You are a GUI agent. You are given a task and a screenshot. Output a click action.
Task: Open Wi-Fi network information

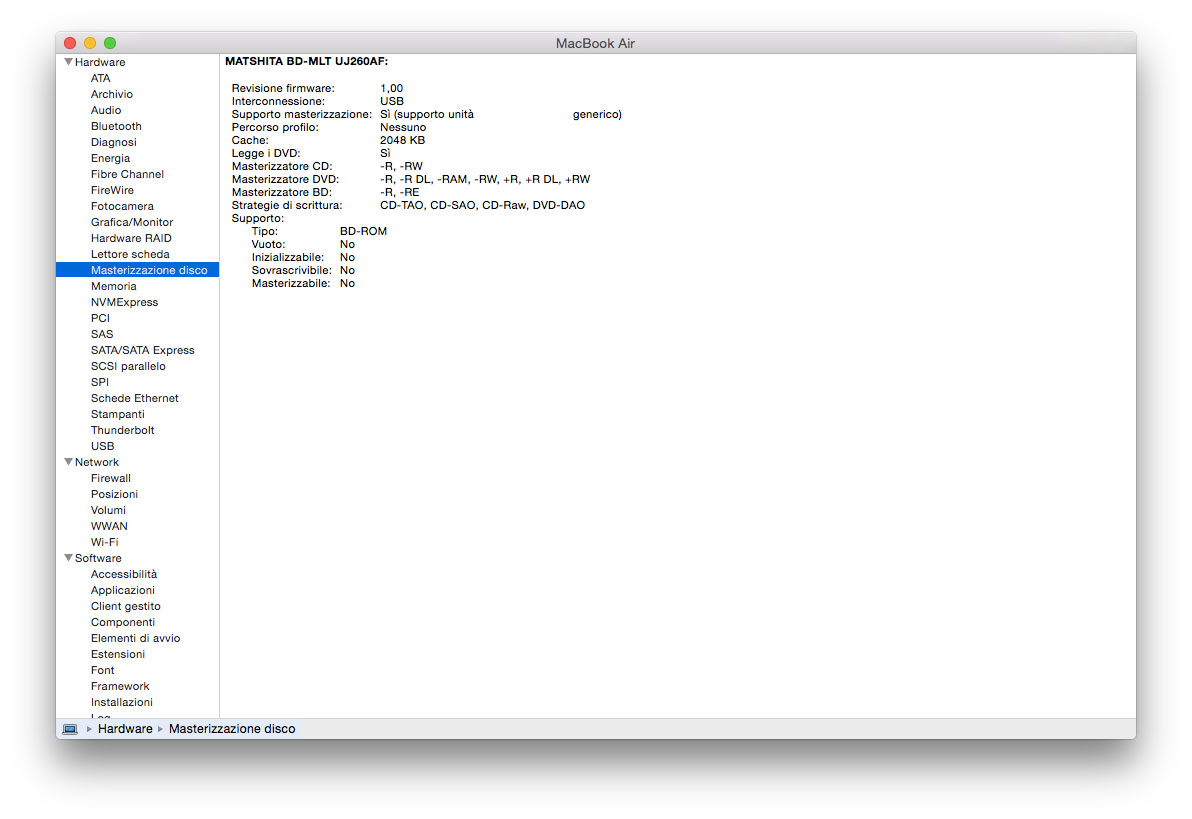105,541
